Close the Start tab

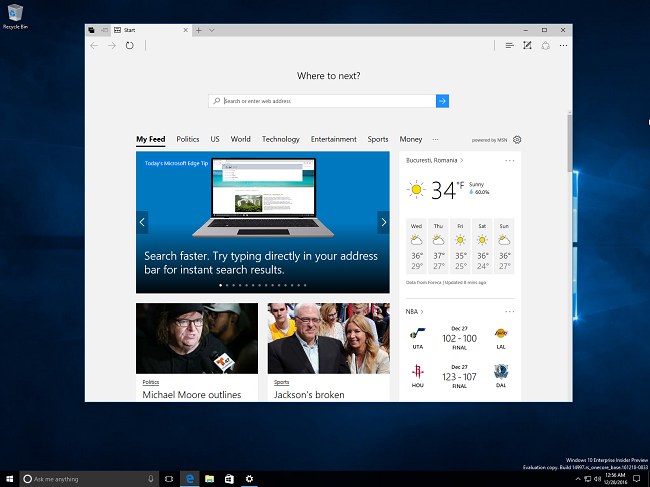point(185,30)
